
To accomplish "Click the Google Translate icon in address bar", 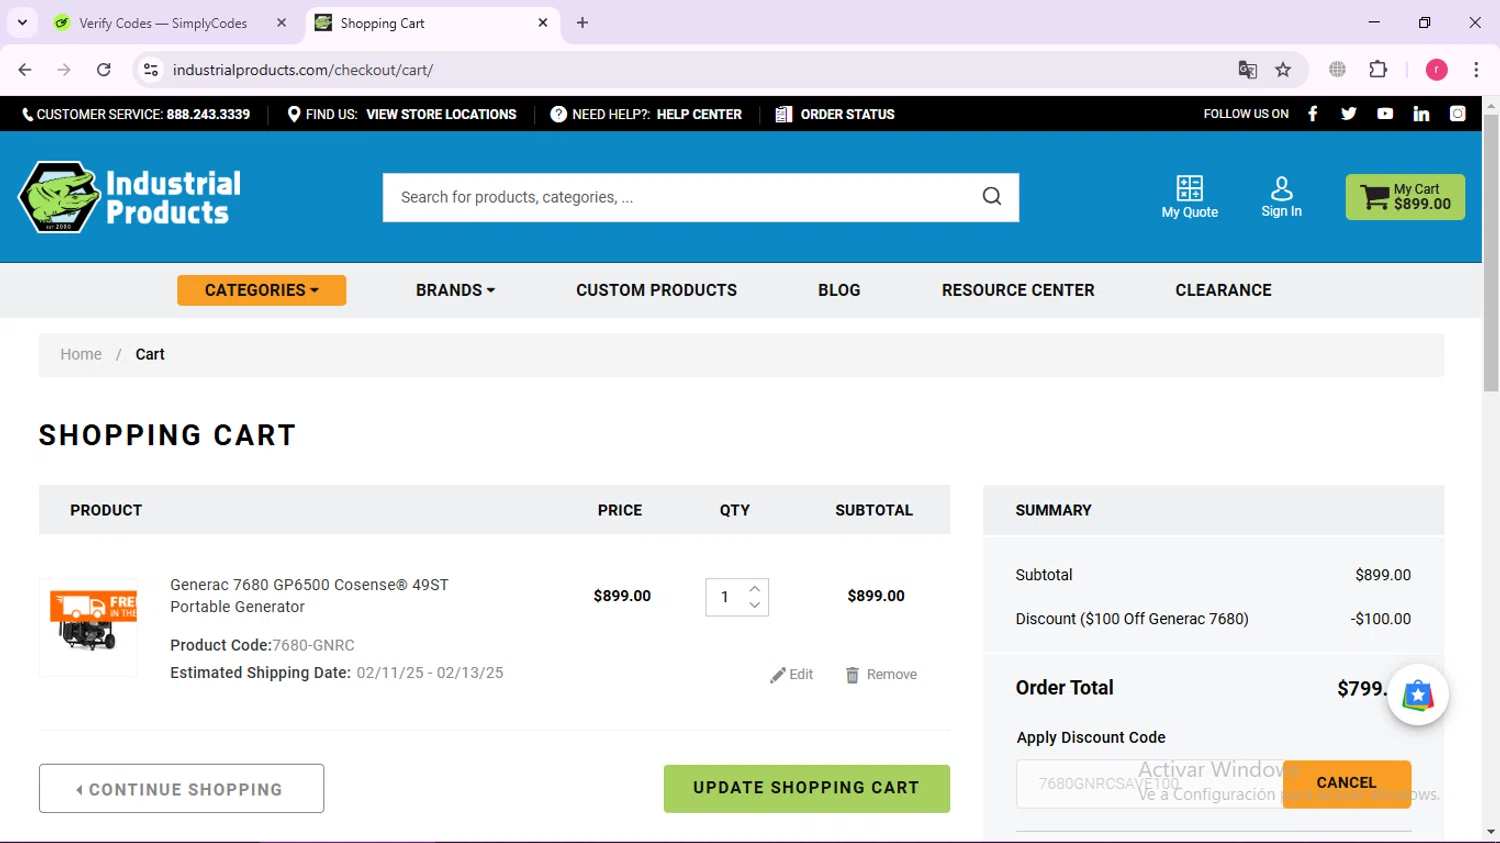I will tap(1247, 70).
